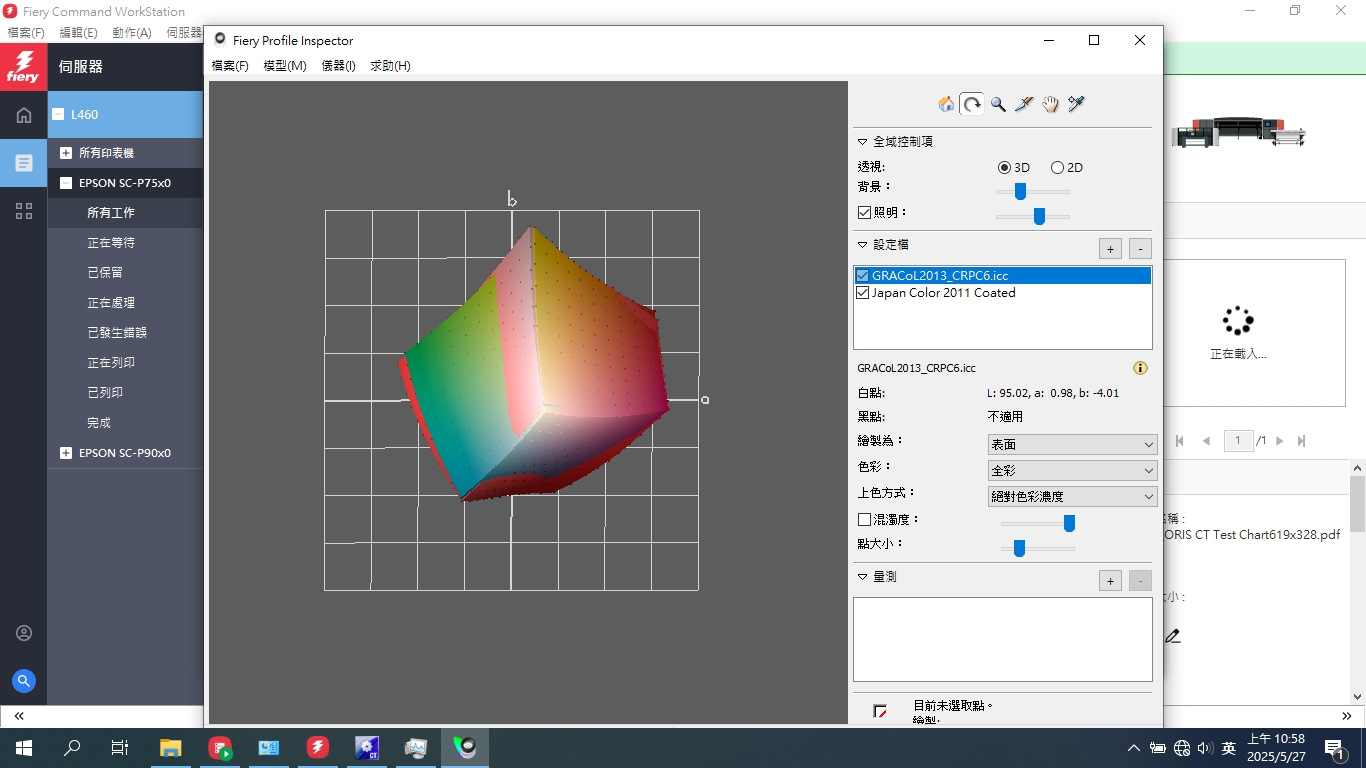Collapse the 全域控制項 section

coord(863,142)
